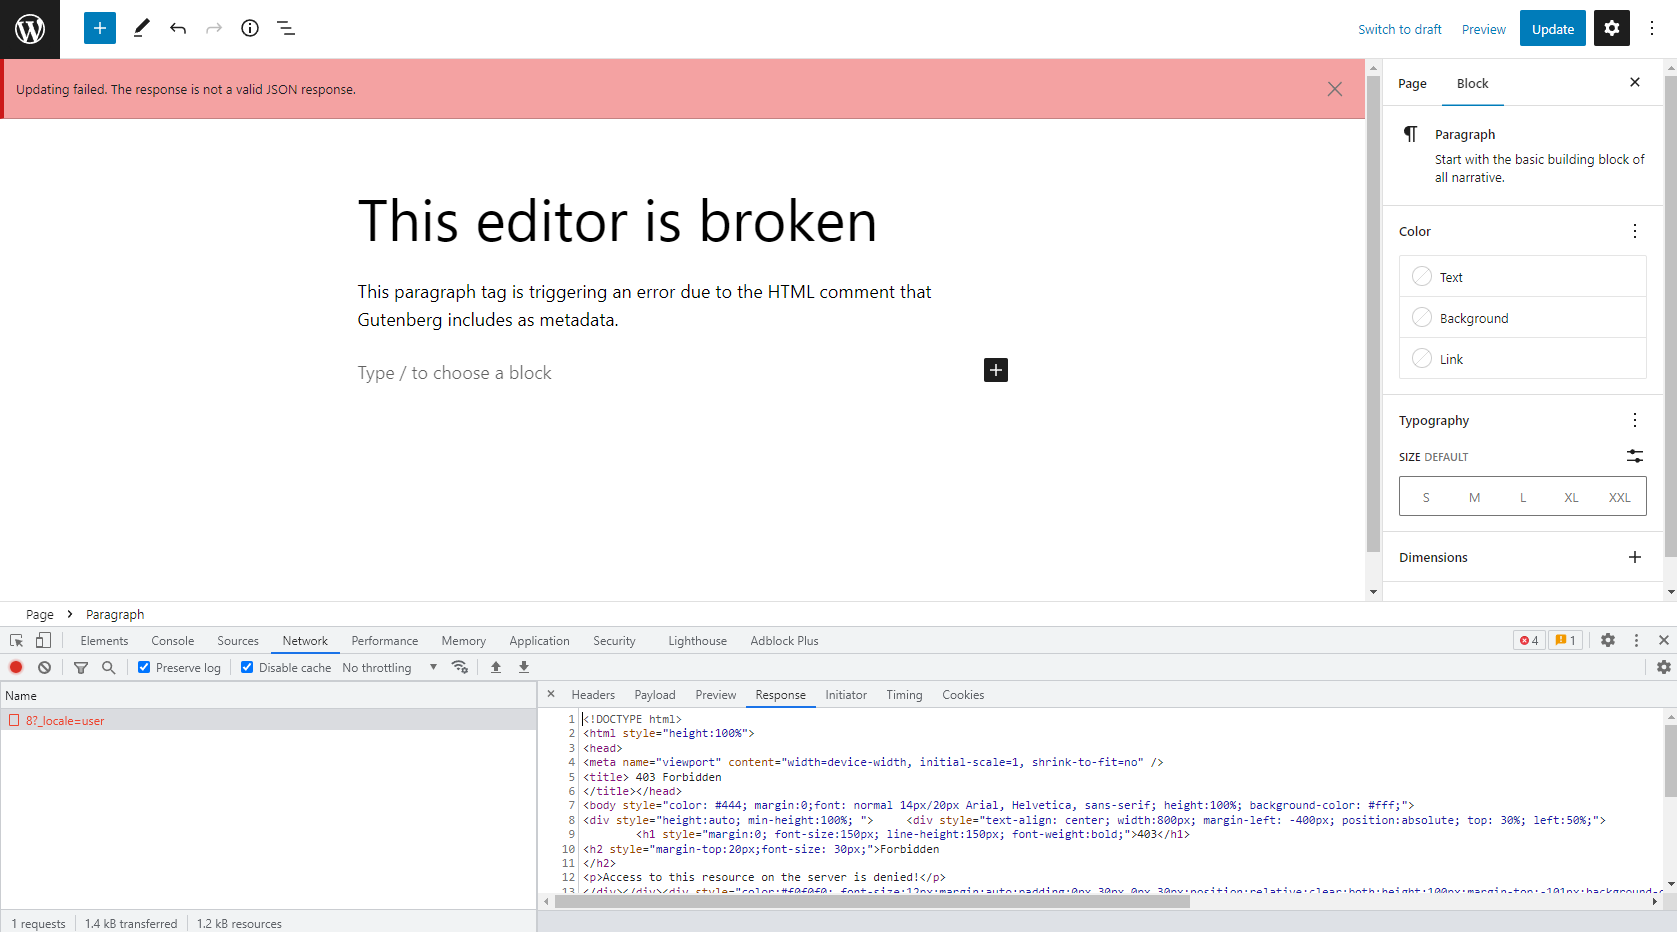
Task: Open the block inserter in the top toolbar
Action: pos(99,28)
